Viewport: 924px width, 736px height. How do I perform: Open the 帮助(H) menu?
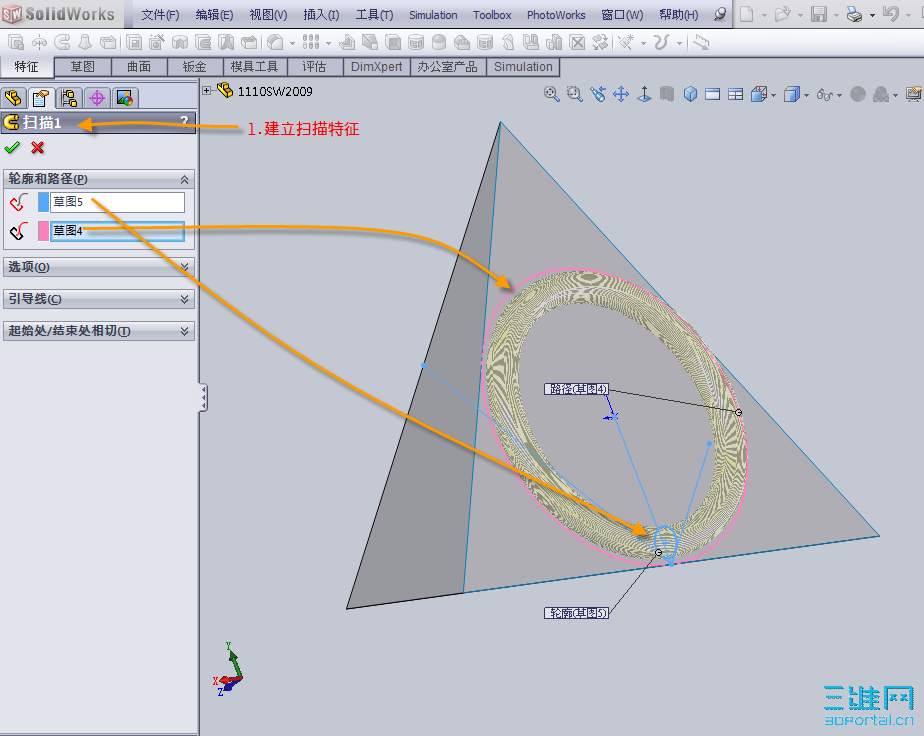tap(679, 15)
